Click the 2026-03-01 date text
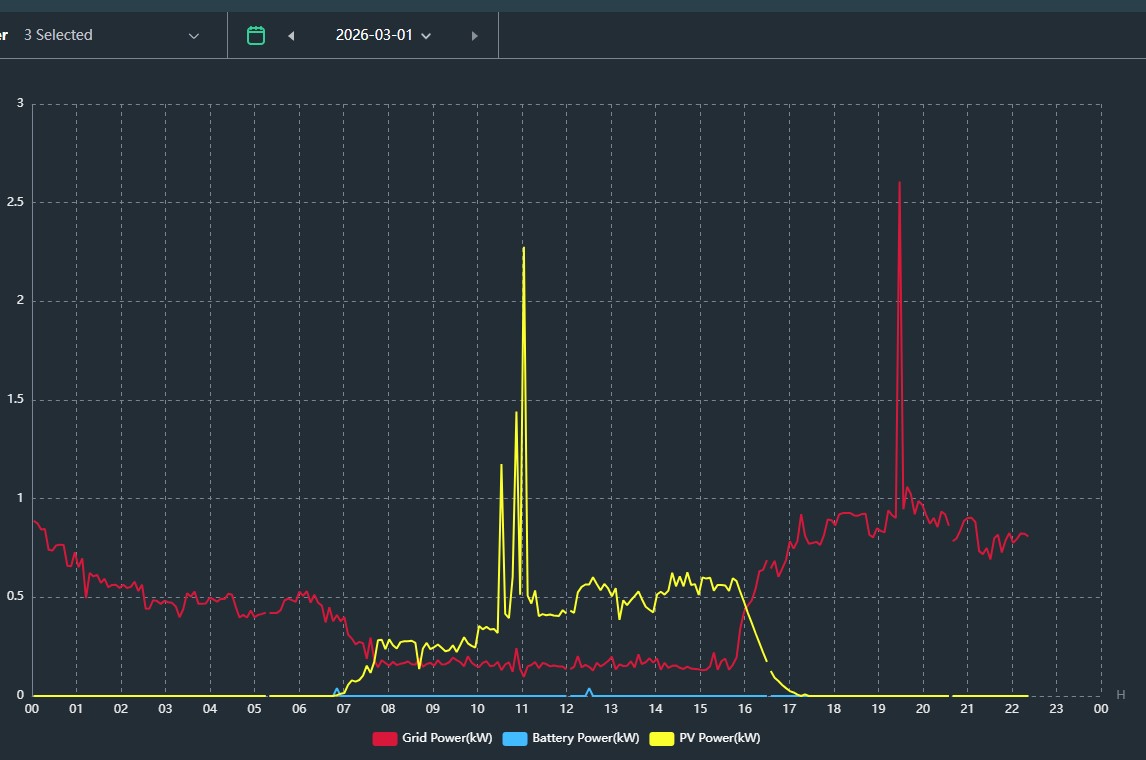1146x760 pixels. [x=374, y=35]
